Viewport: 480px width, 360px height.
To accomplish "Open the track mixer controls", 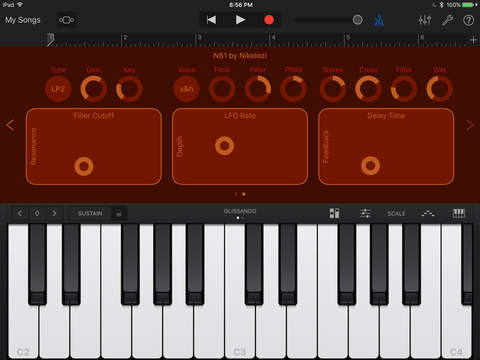I will (425, 20).
